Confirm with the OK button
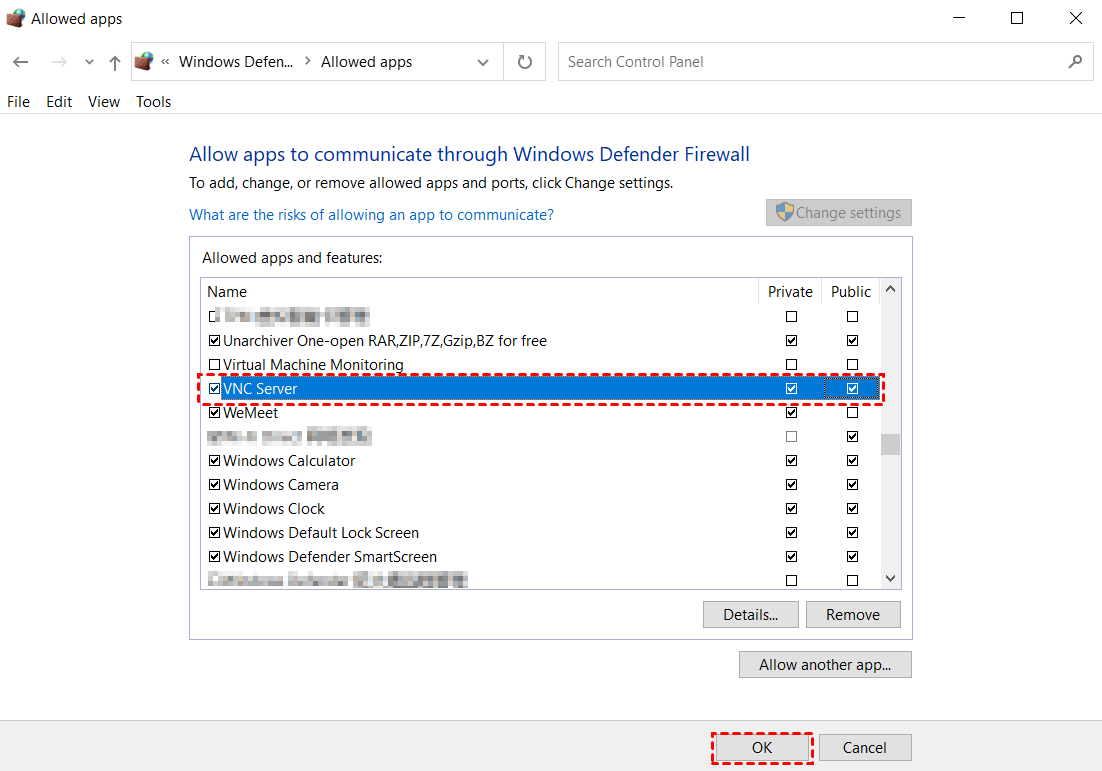This screenshot has width=1102, height=771. click(763, 748)
